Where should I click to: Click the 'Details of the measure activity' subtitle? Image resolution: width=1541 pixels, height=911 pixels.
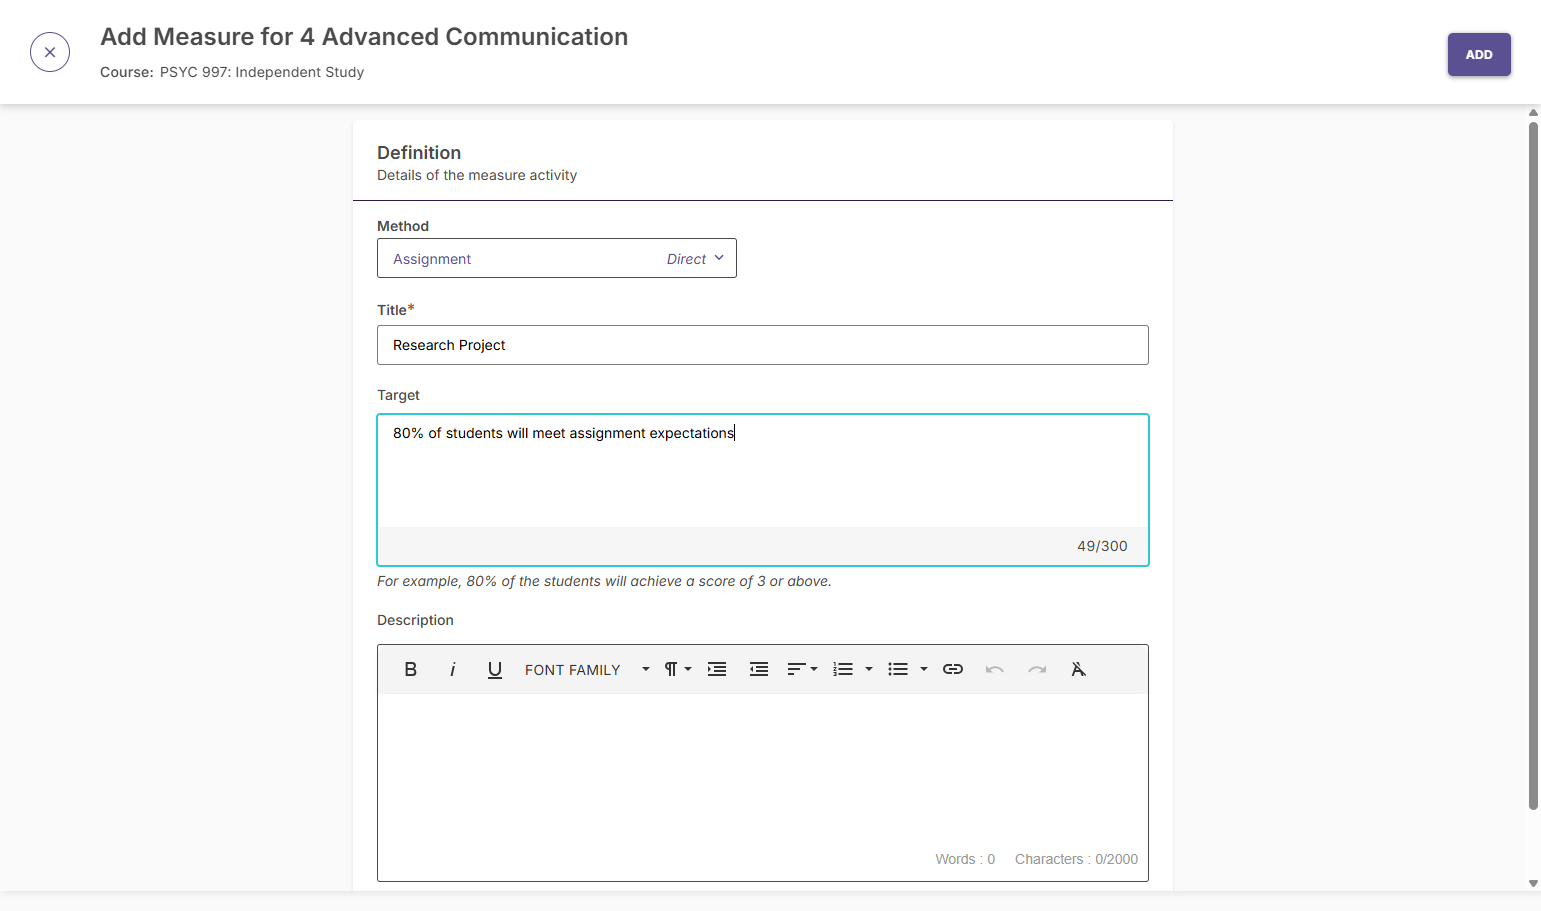click(477, 175)
